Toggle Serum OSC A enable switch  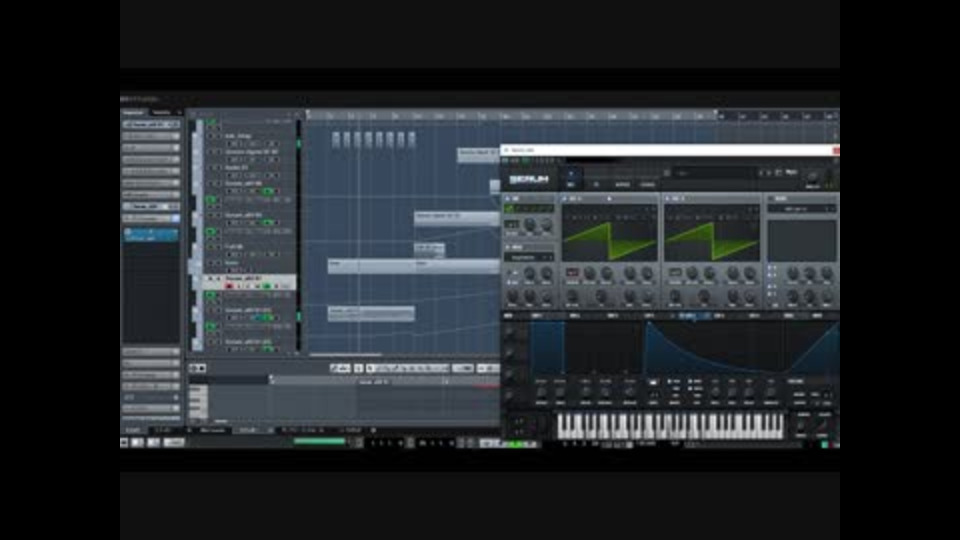(x=564, y=199)
